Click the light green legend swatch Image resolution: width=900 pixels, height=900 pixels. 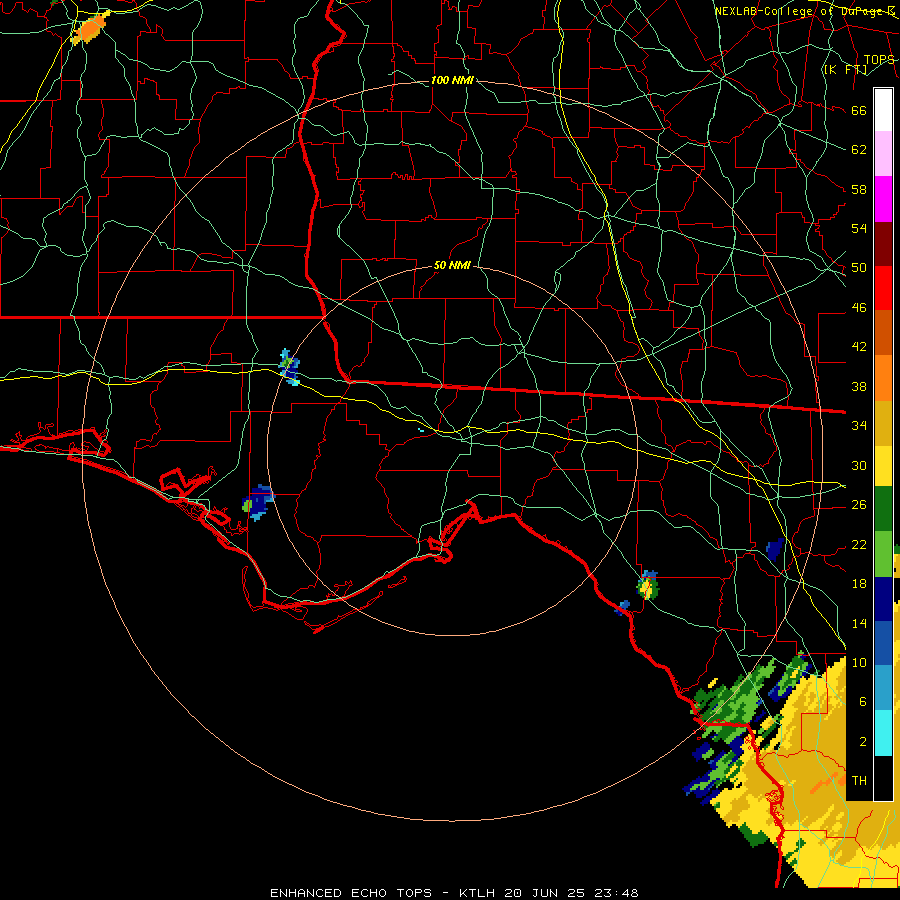(883, 554)
